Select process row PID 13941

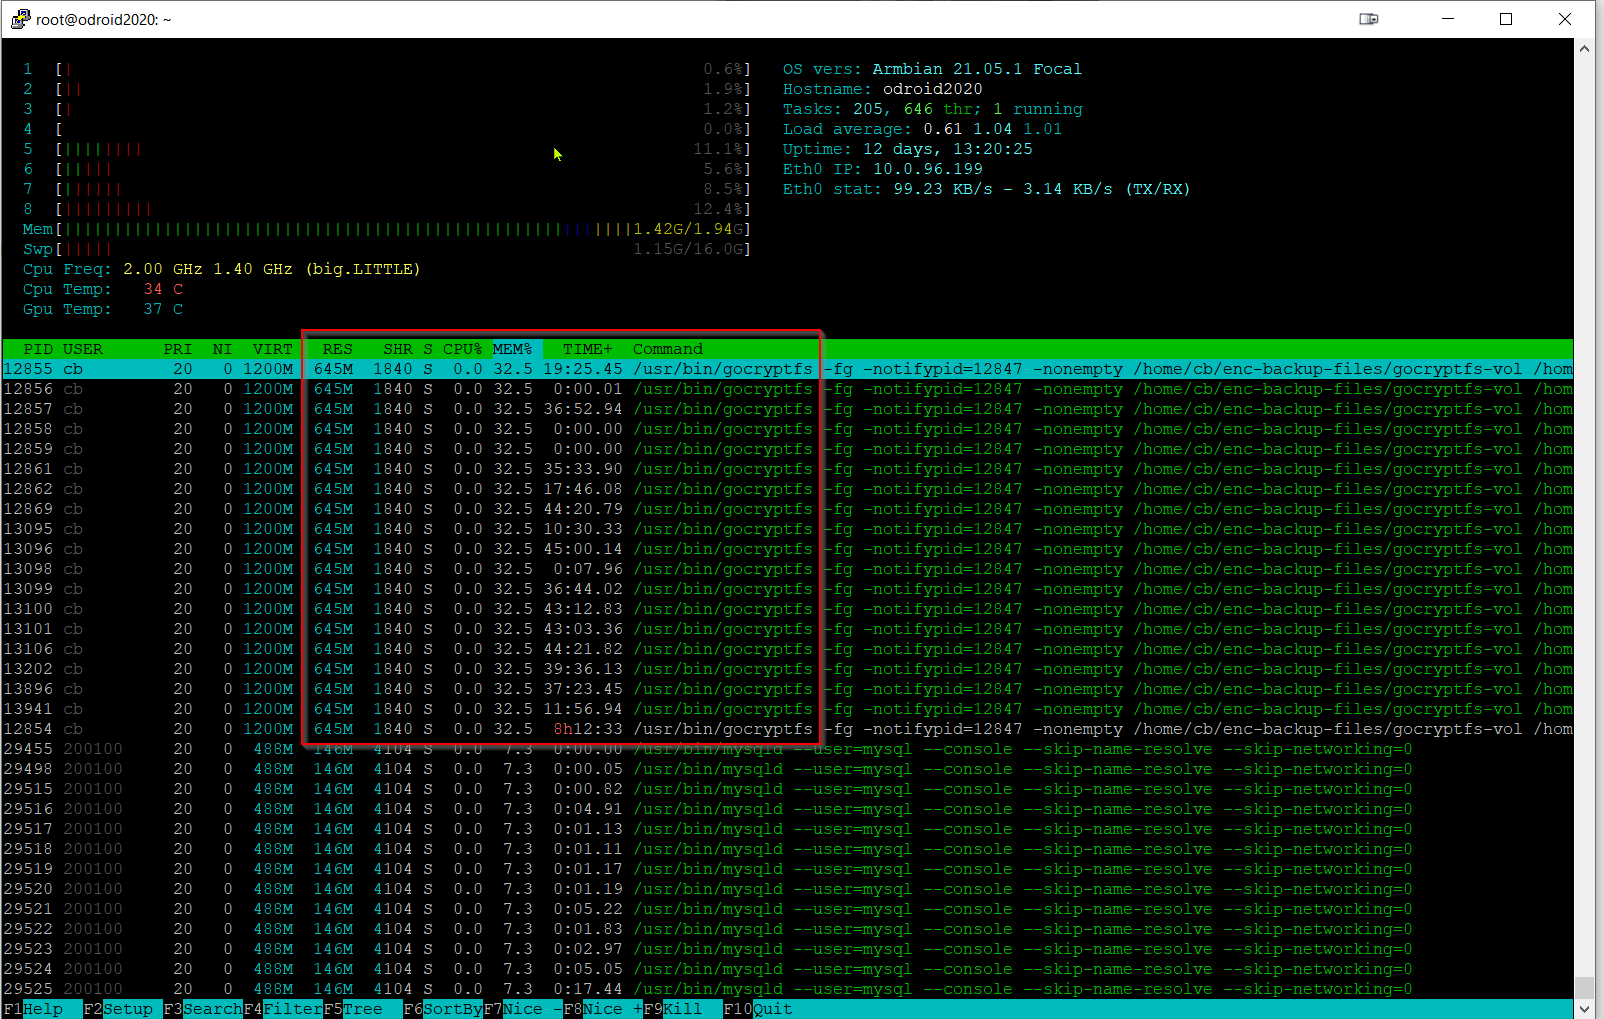788,709
